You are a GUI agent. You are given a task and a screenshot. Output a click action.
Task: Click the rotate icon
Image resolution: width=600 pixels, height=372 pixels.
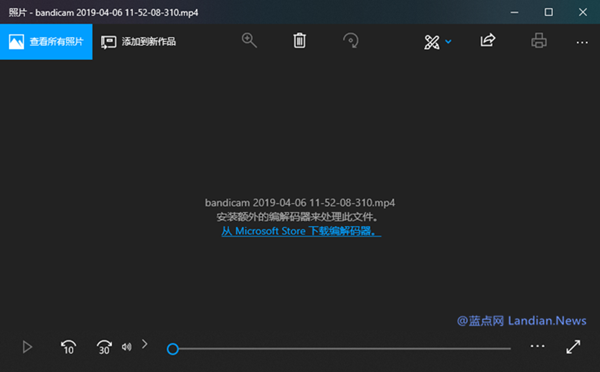click(x=351, y=41)
